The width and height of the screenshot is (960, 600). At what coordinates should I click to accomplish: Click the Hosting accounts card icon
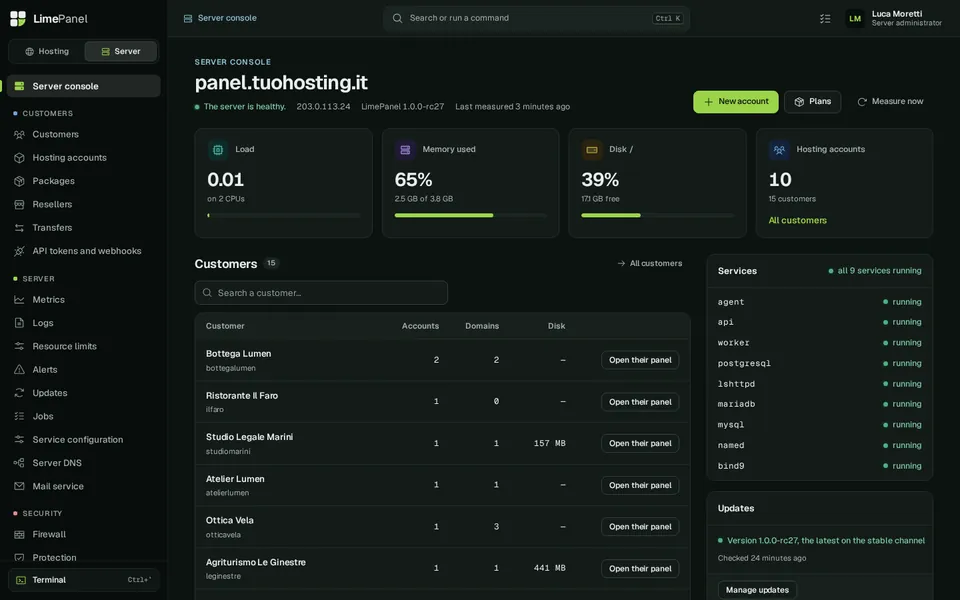tap(779, 149)
